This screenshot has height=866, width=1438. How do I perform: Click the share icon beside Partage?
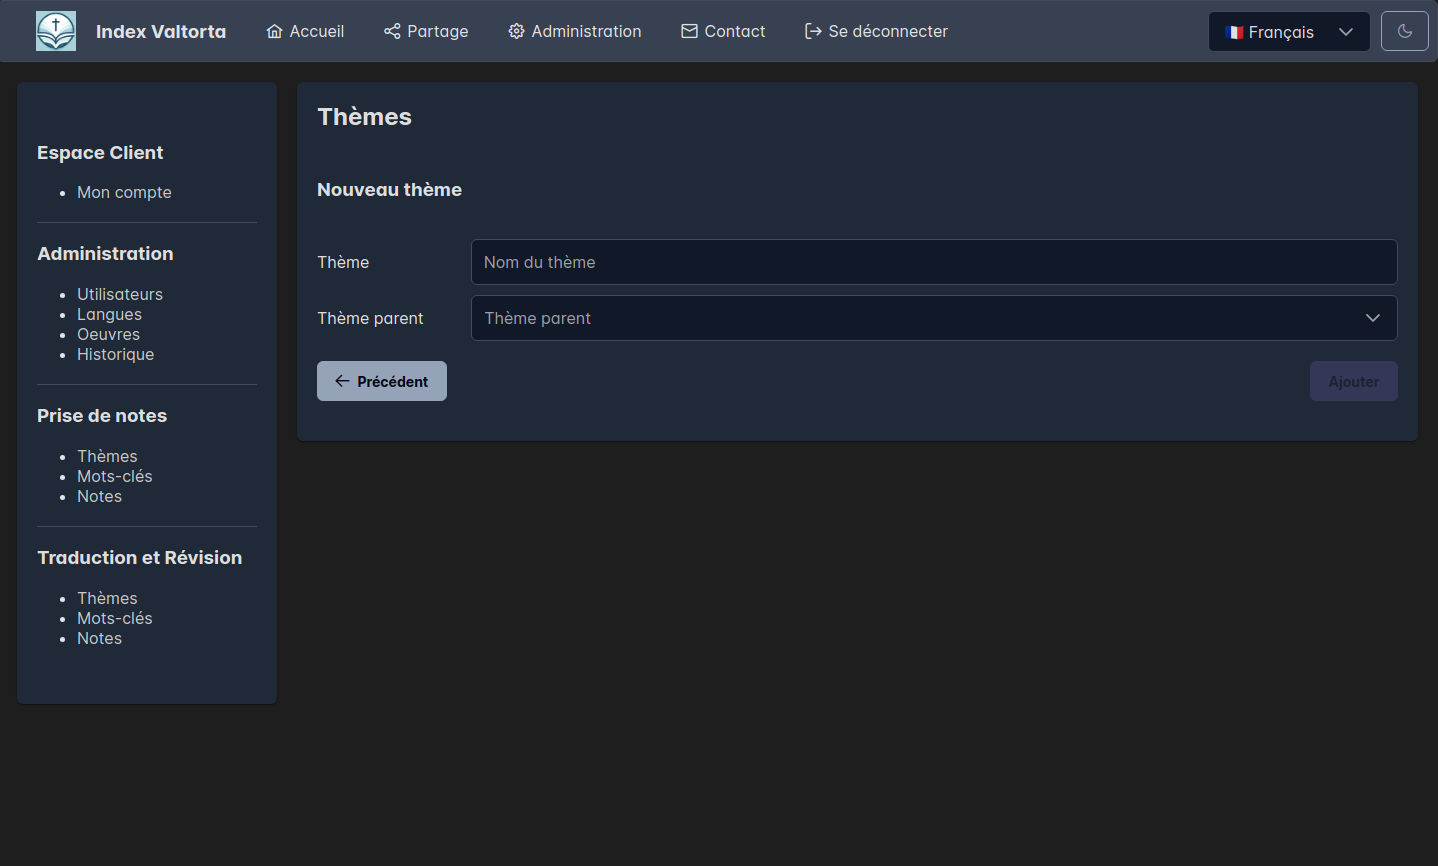[x=392, y=32]
